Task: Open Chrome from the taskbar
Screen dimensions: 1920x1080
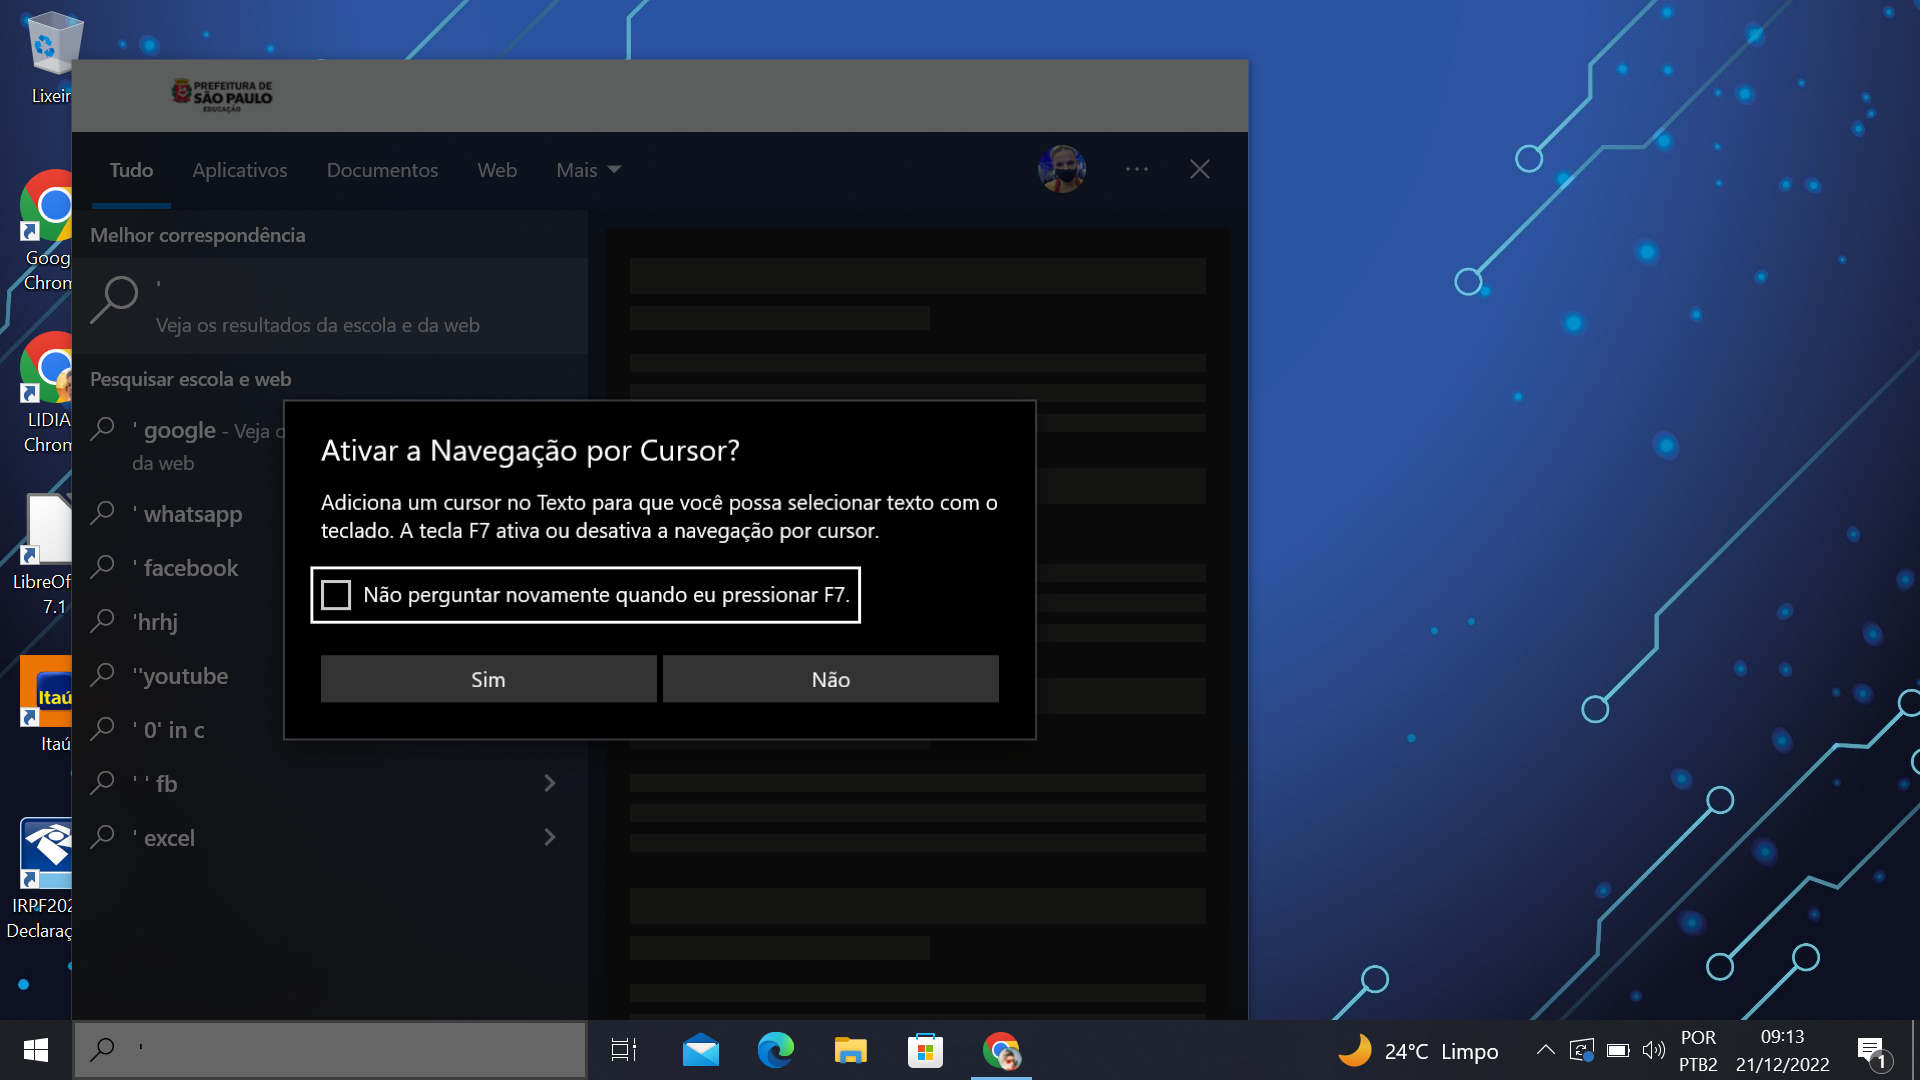Action: point(1001,1050)
